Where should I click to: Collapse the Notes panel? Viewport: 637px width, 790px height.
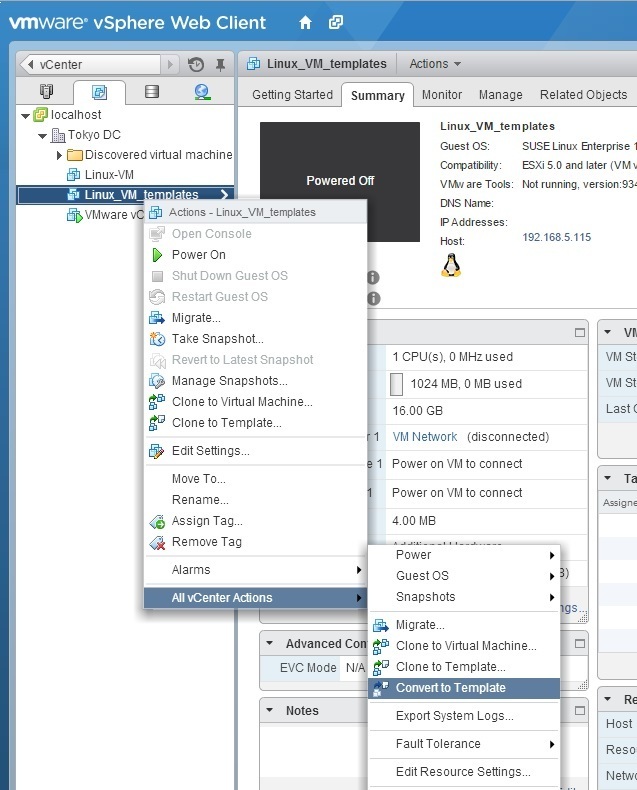270,710
